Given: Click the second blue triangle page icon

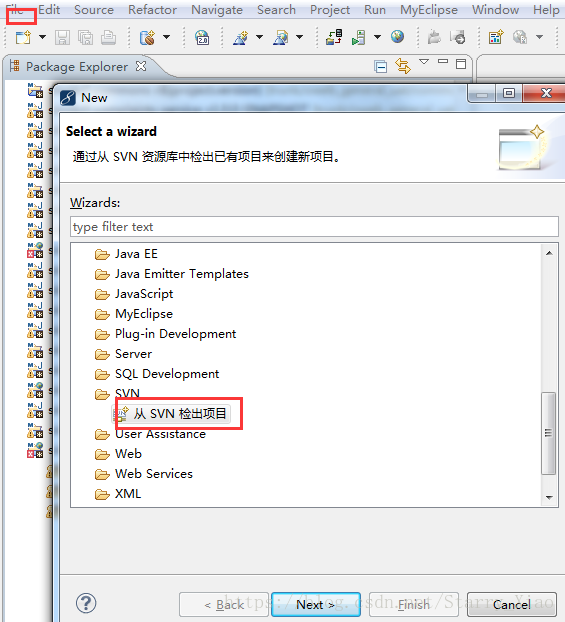Looking at the screenshot, I should (x=281, y=38).
